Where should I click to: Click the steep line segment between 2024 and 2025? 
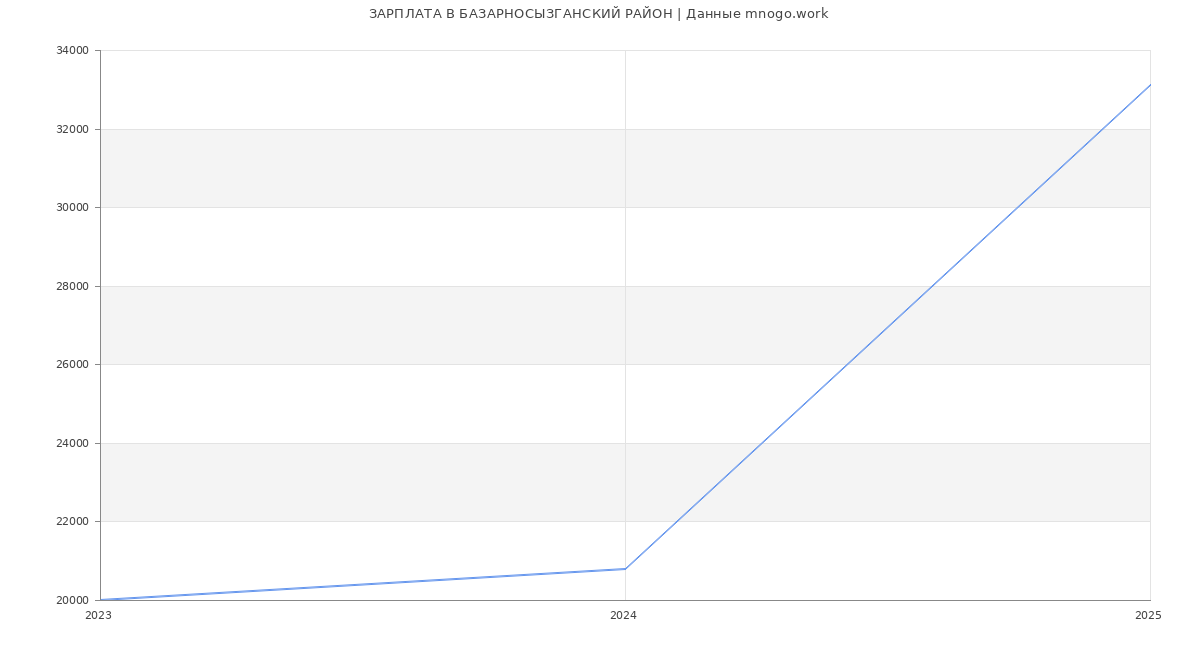pyautogui.click(x=888, y=327)
